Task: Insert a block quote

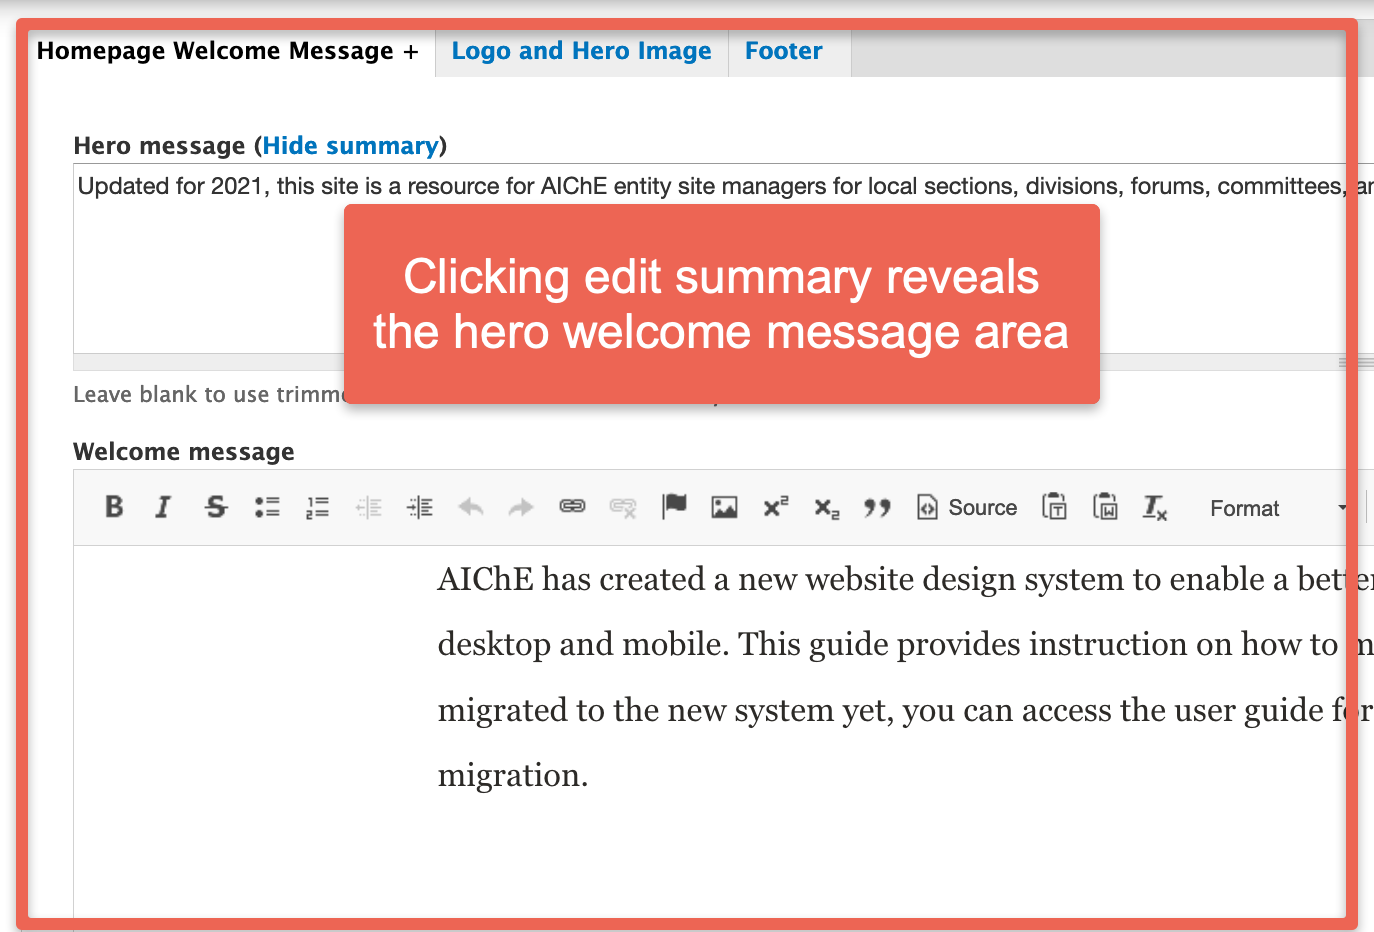Action: 877,508
